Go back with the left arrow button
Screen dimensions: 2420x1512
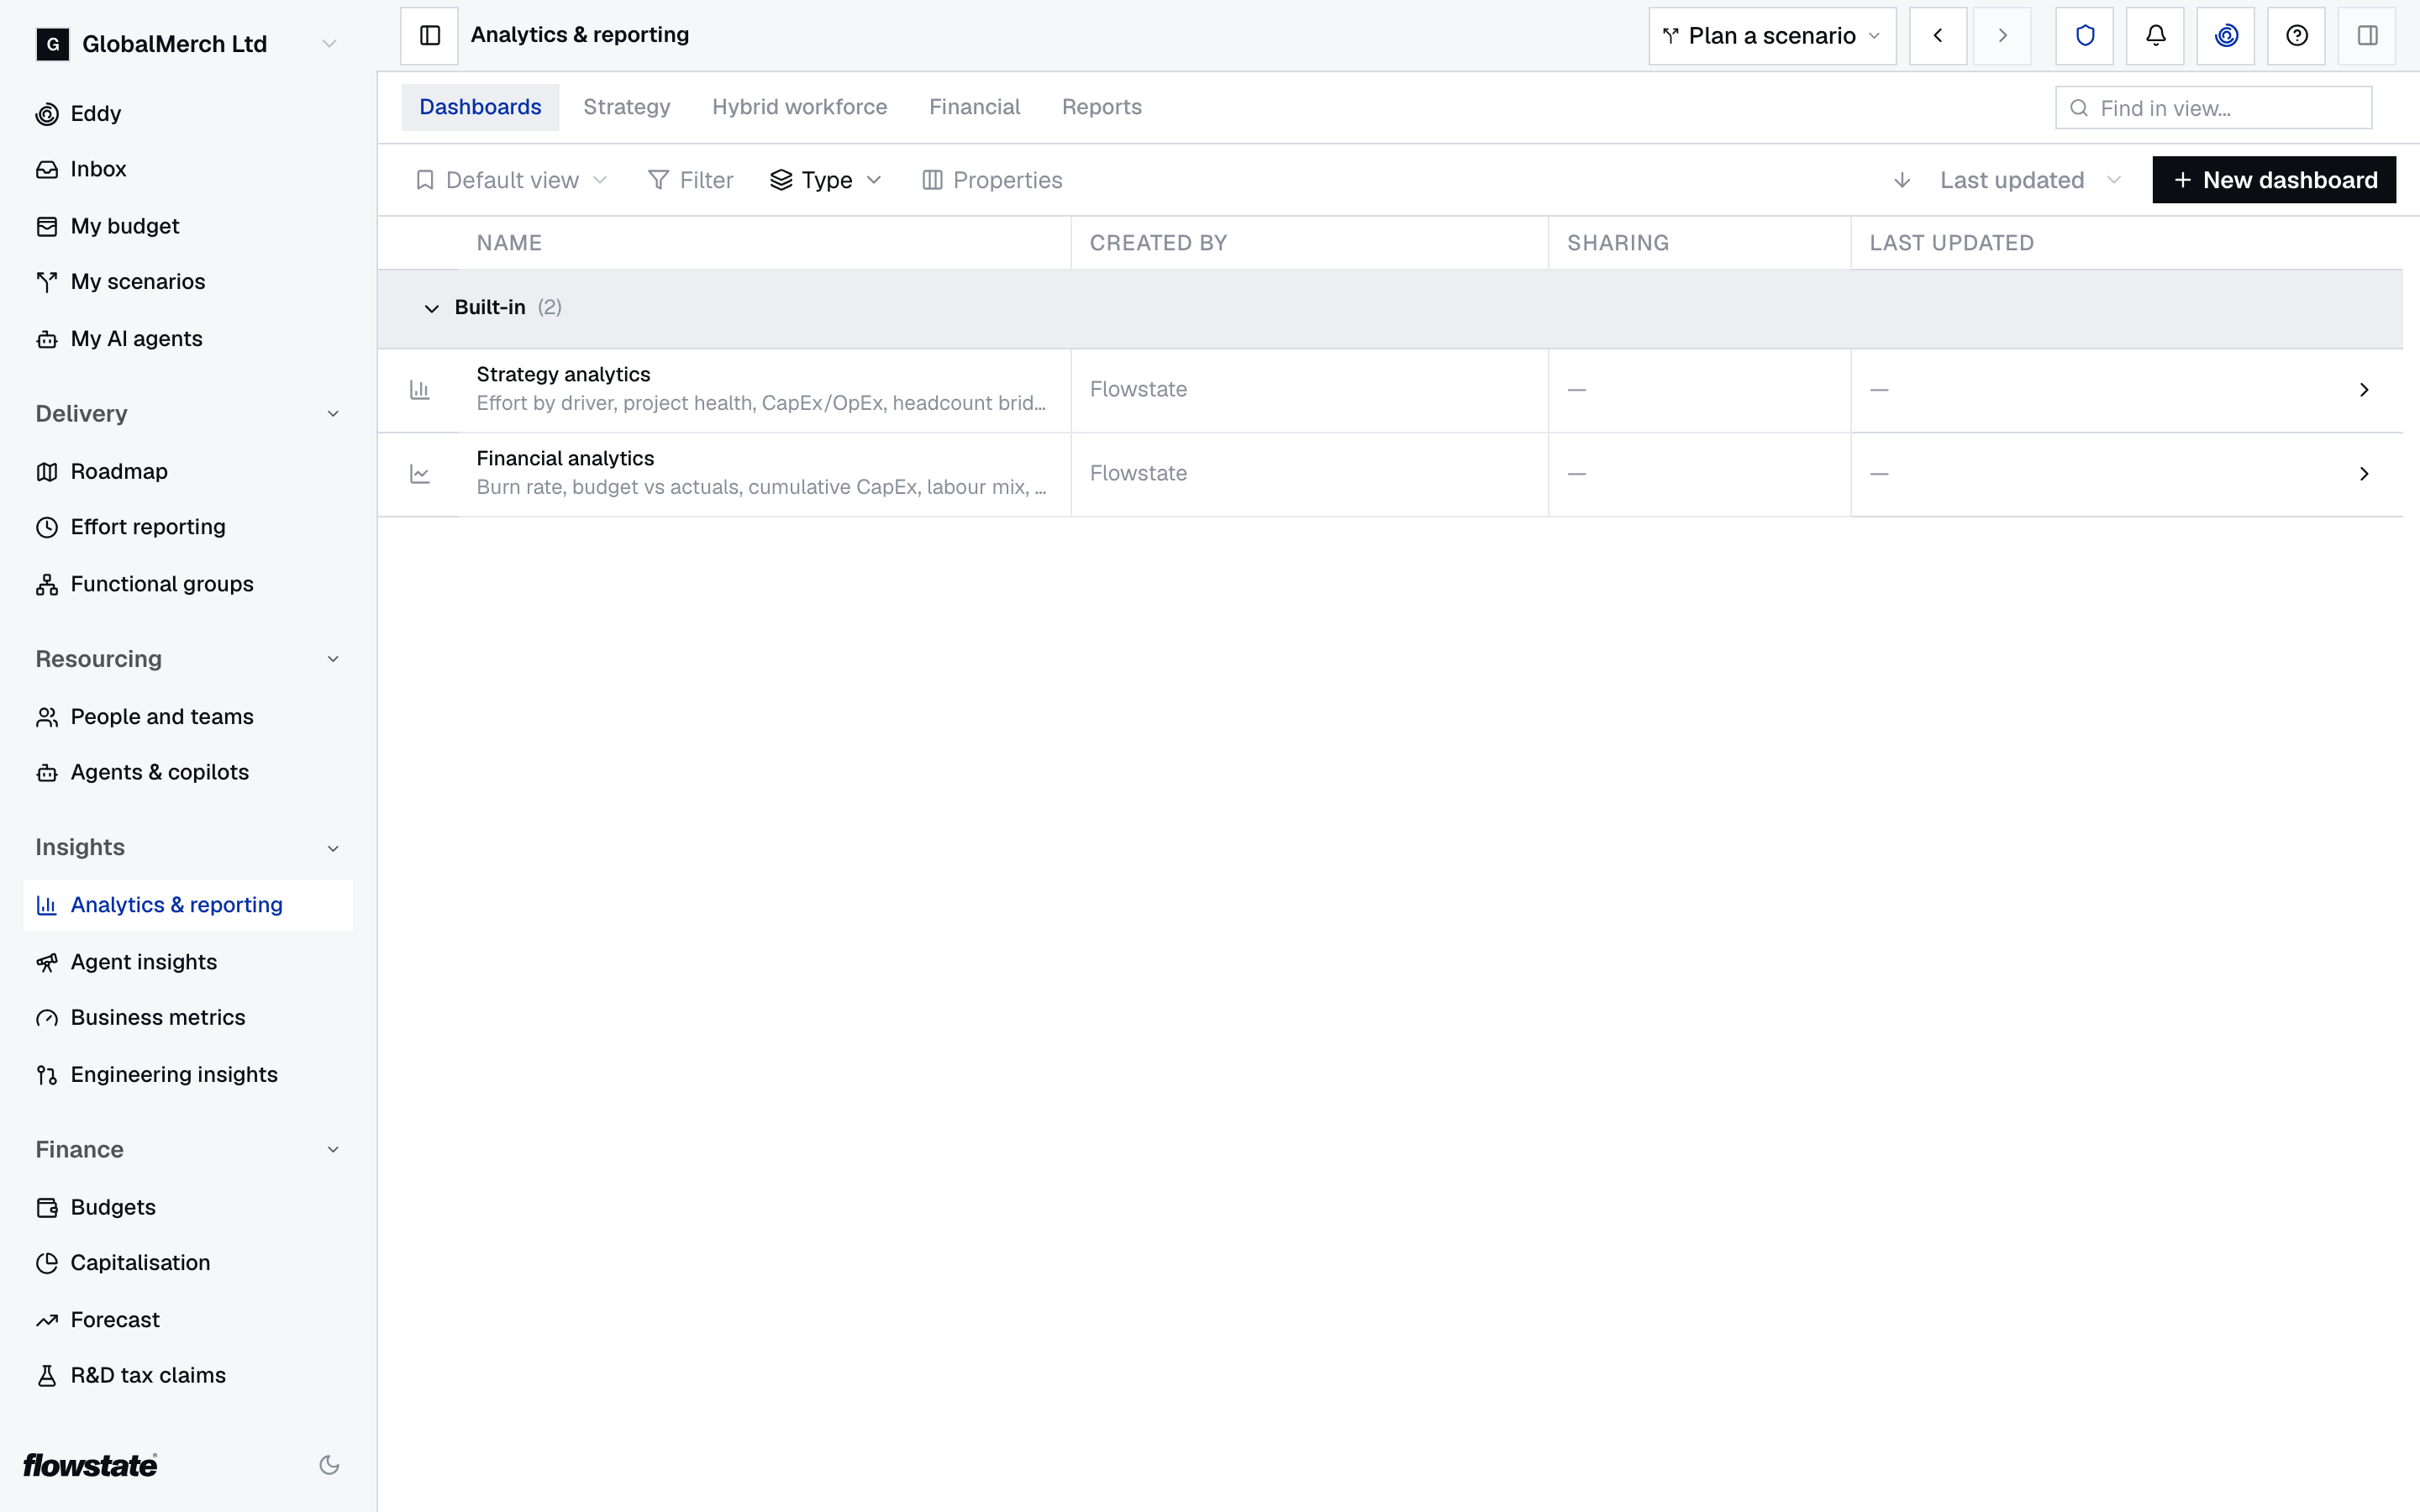coord(1938,35)
